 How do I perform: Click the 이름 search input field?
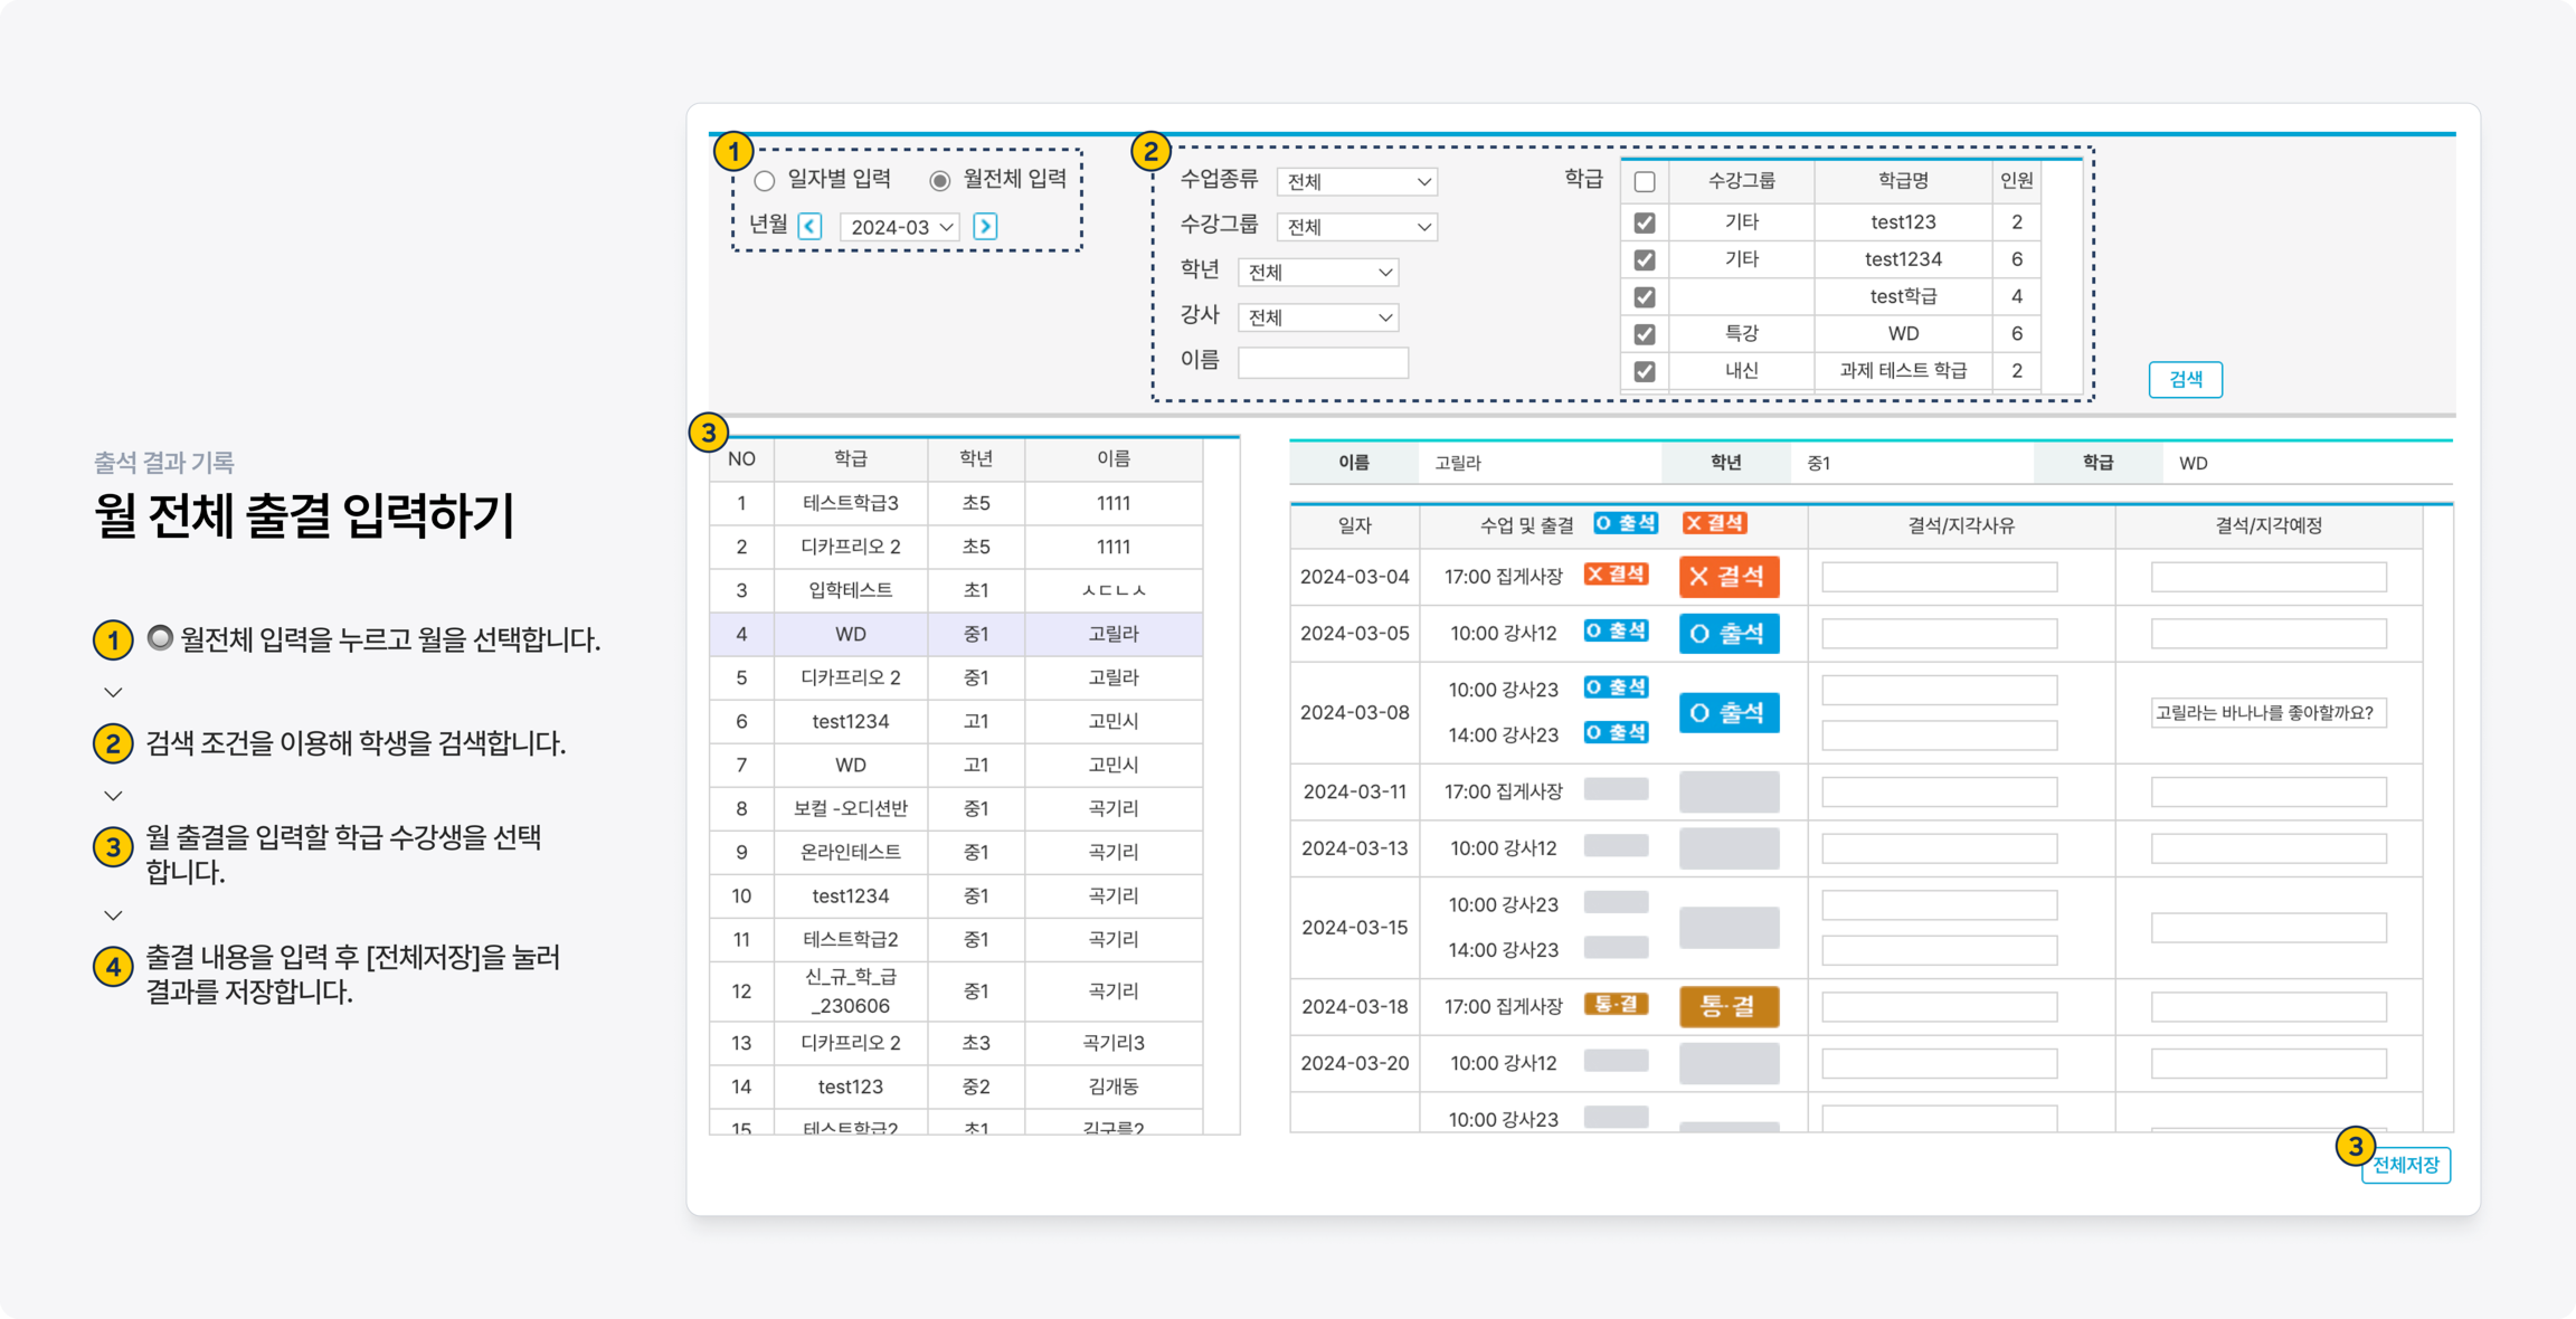(x=1322, y=363)
